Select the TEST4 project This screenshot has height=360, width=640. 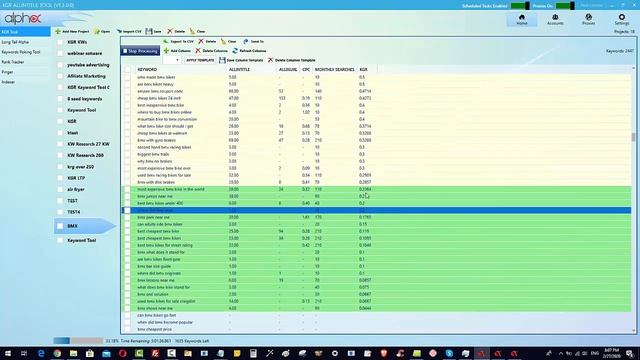73,212
